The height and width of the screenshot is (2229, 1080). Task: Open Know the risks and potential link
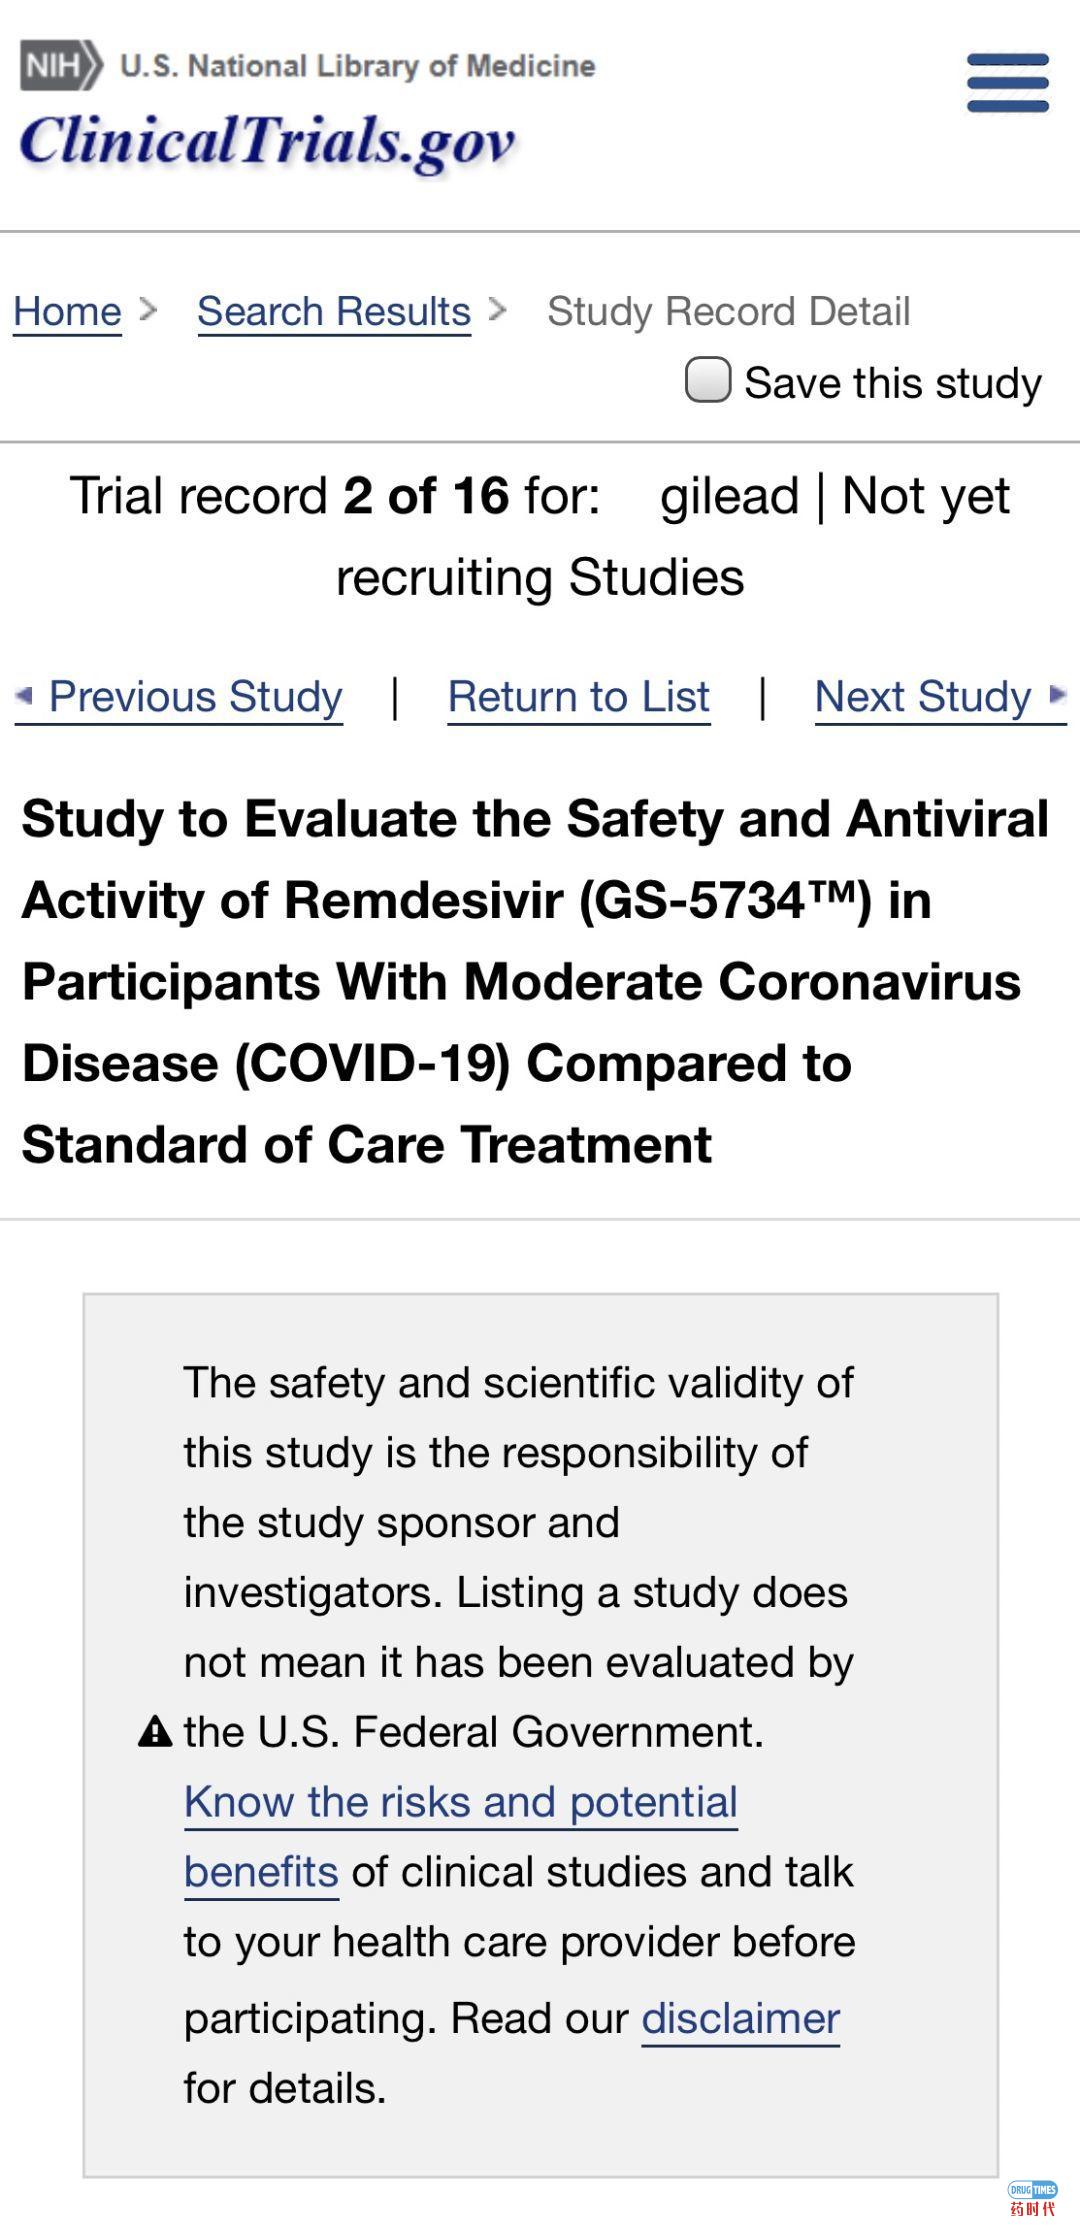tap(460, 1802)
